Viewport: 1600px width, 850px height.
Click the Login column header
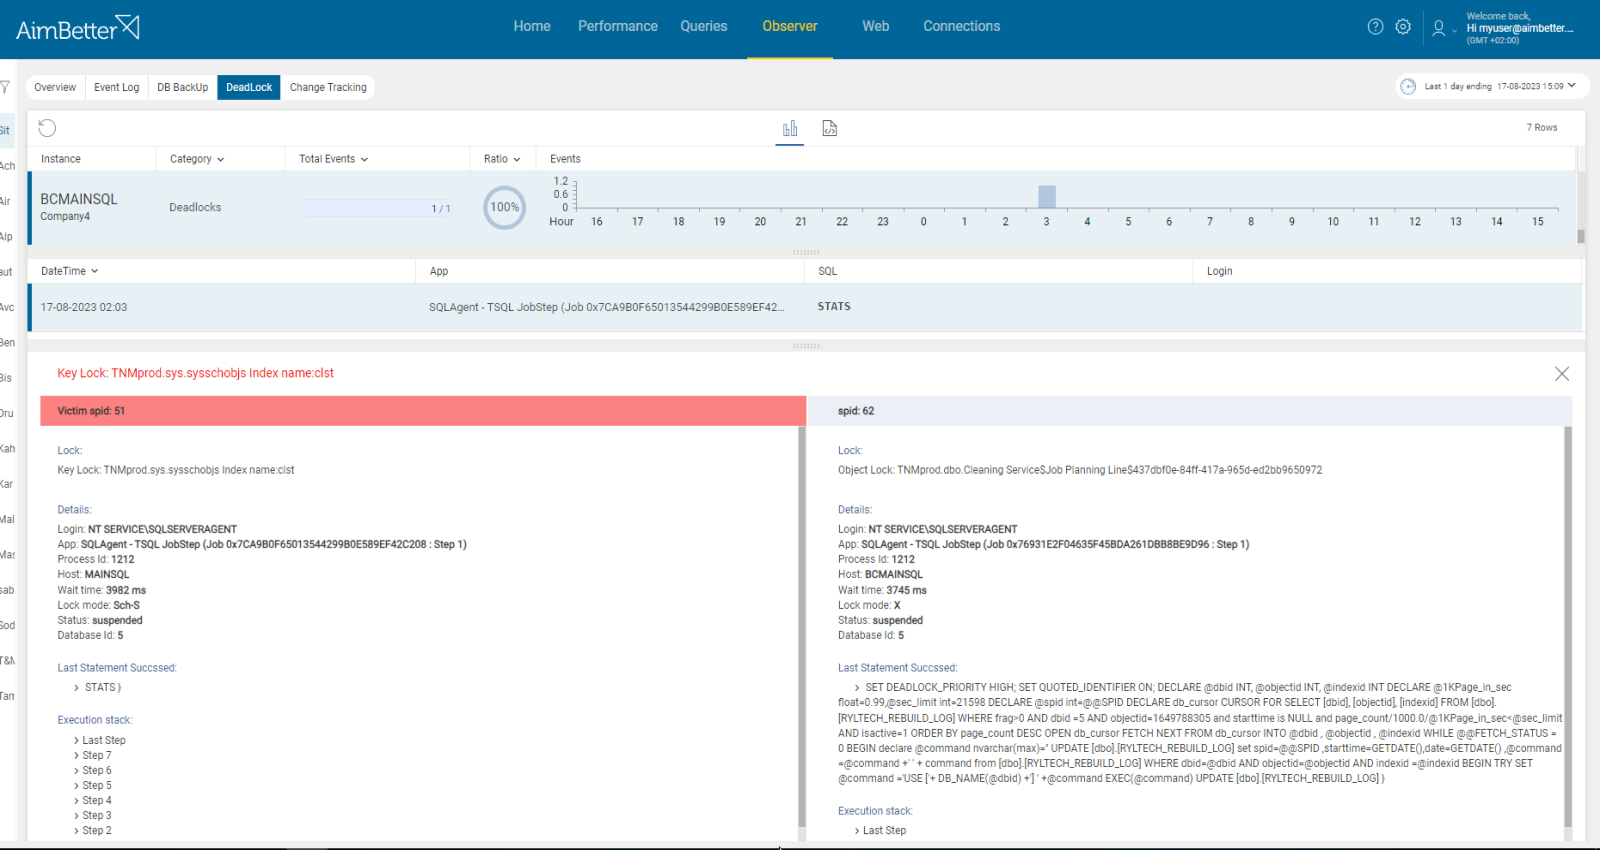pyautogui.click(x=1220, y=271)
